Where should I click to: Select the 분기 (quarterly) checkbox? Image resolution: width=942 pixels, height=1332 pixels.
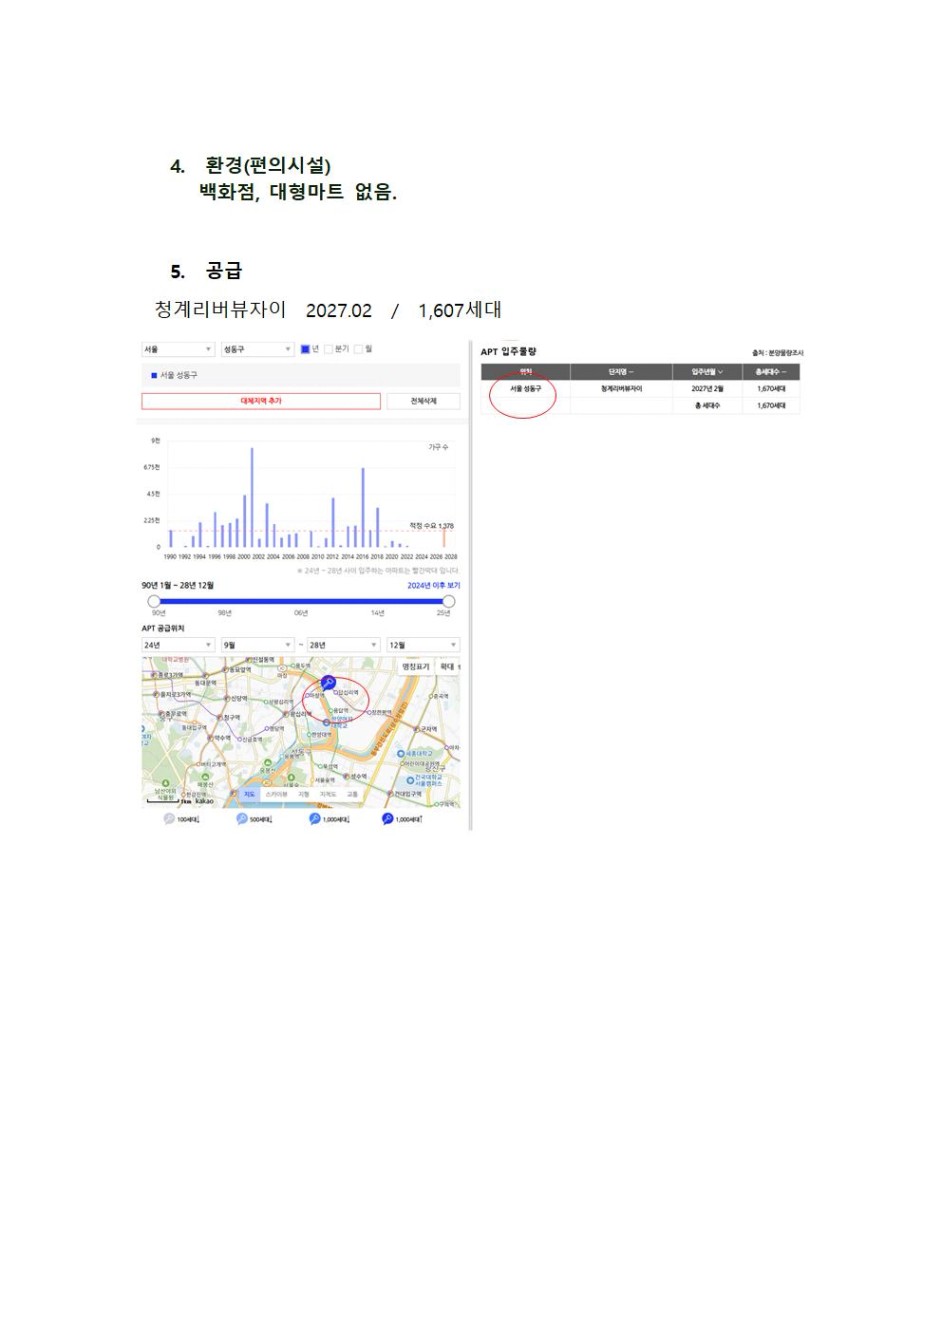328,349
